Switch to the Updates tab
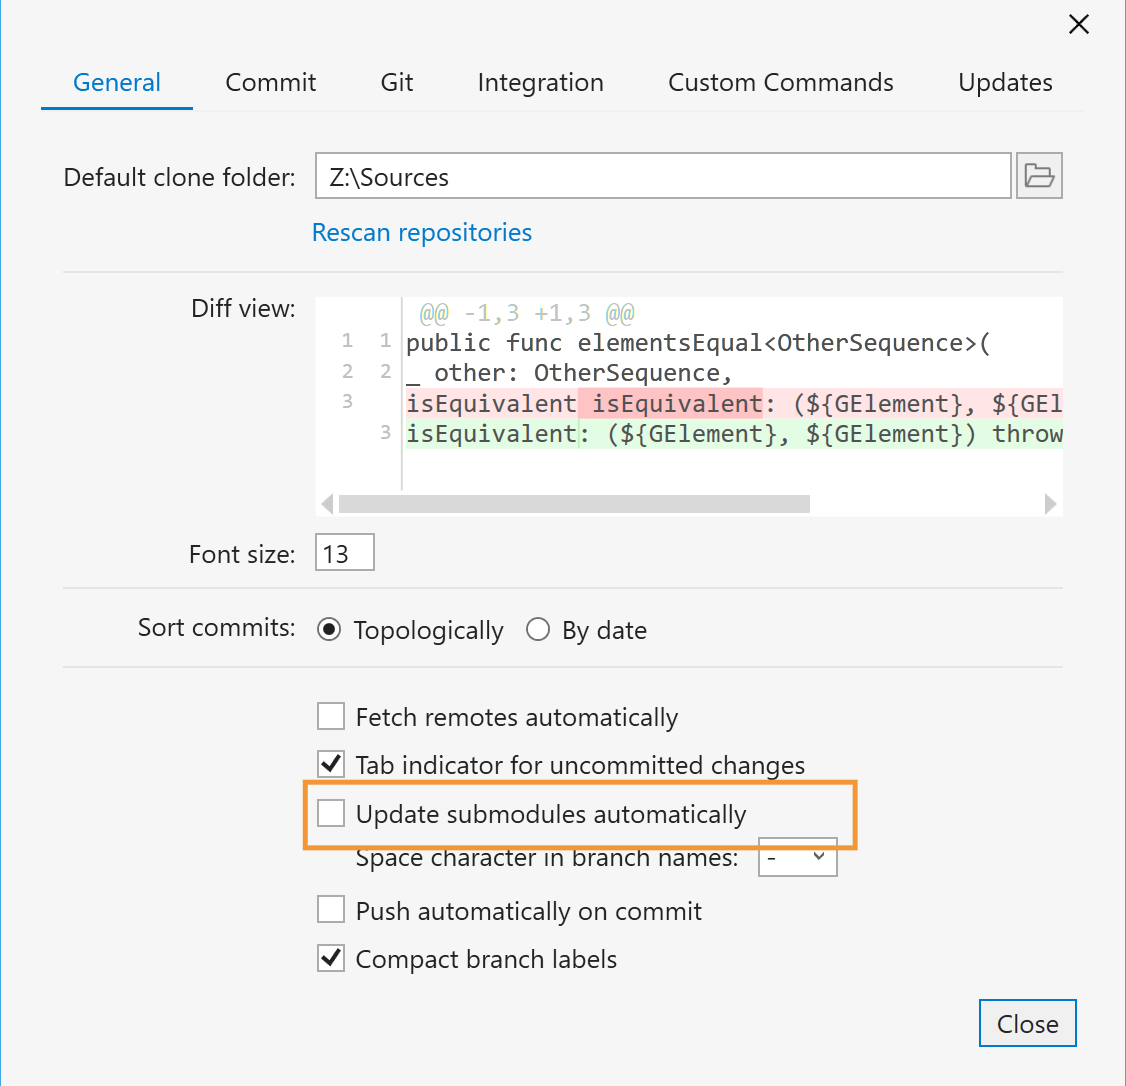 pyautogui.click(x=1005, y=82)
